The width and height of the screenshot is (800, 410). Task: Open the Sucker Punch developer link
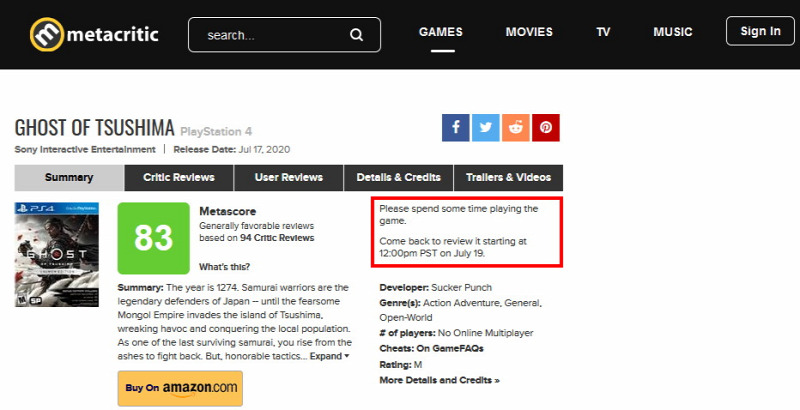click(x=461, y=288)
